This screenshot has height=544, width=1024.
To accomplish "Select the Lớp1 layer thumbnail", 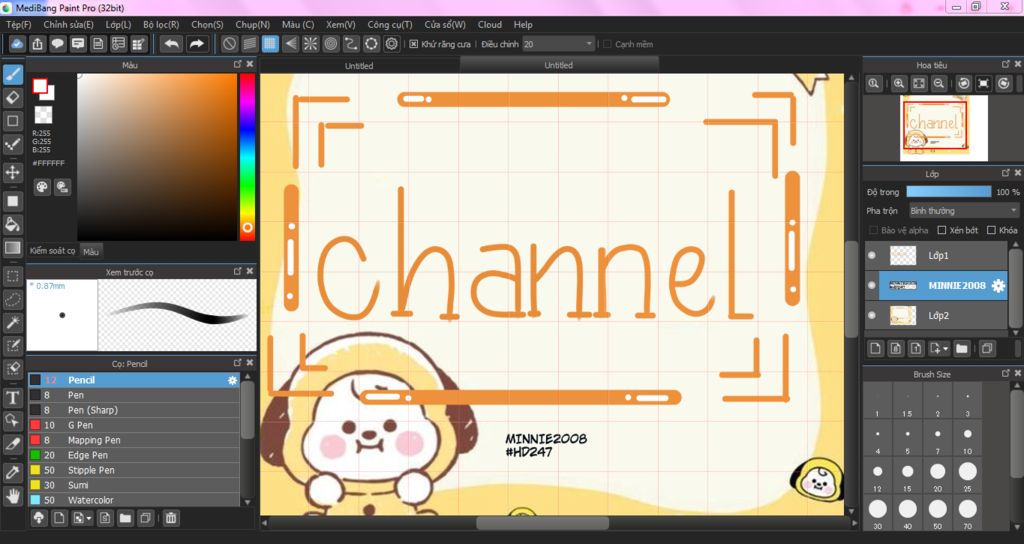I will pos(903,255).
